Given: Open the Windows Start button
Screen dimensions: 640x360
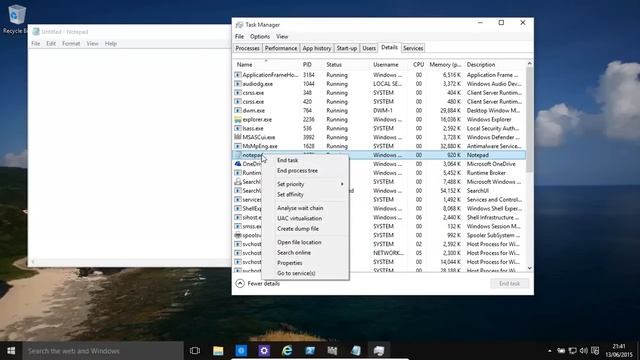Looking at the screenshot, I should pyautogui.click(x=11, y=351).
